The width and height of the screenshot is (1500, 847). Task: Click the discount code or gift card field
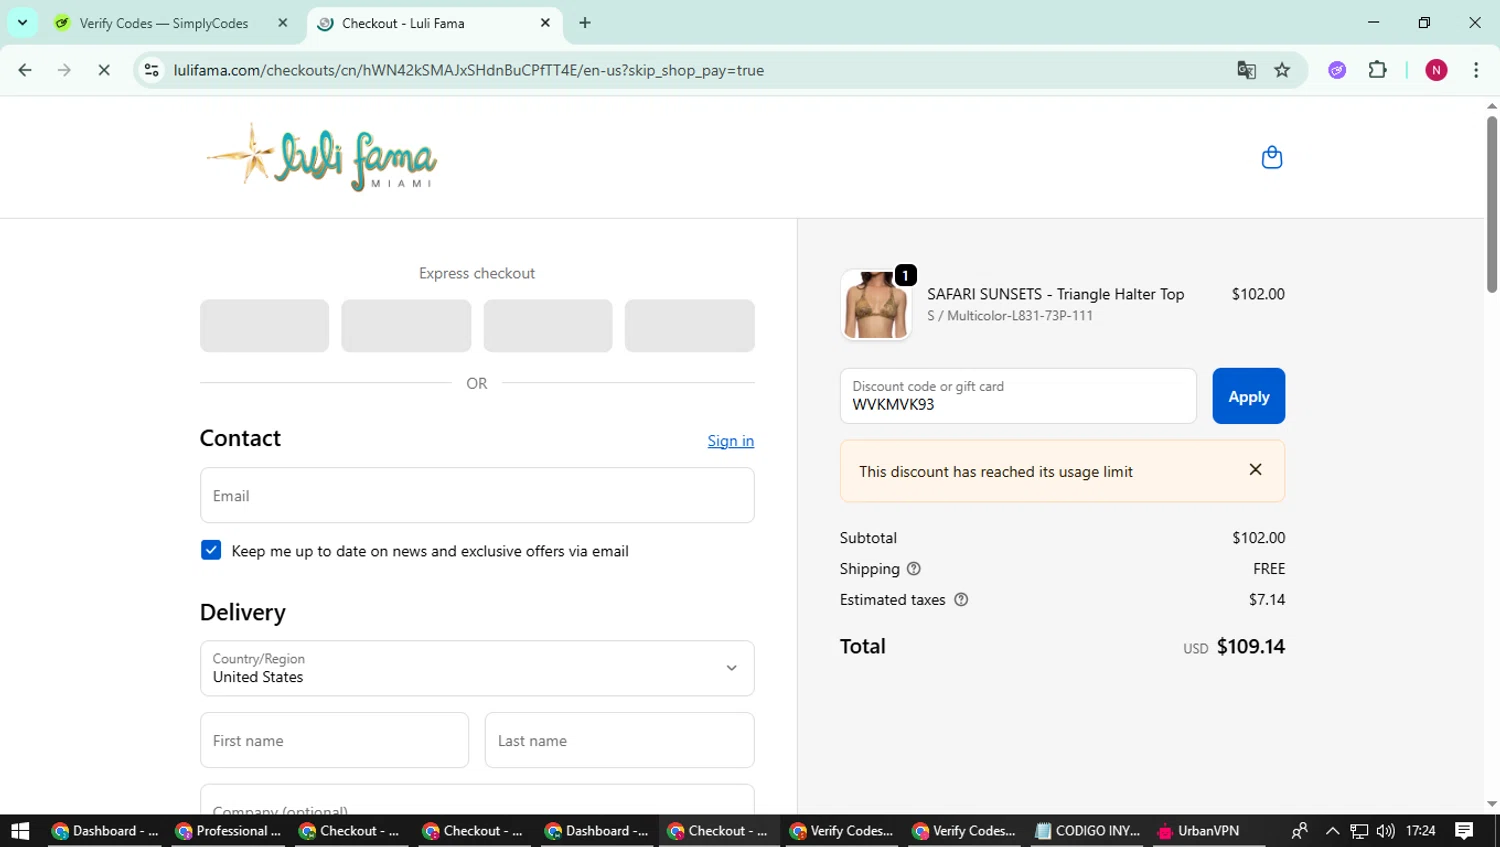click(1018, 396)
